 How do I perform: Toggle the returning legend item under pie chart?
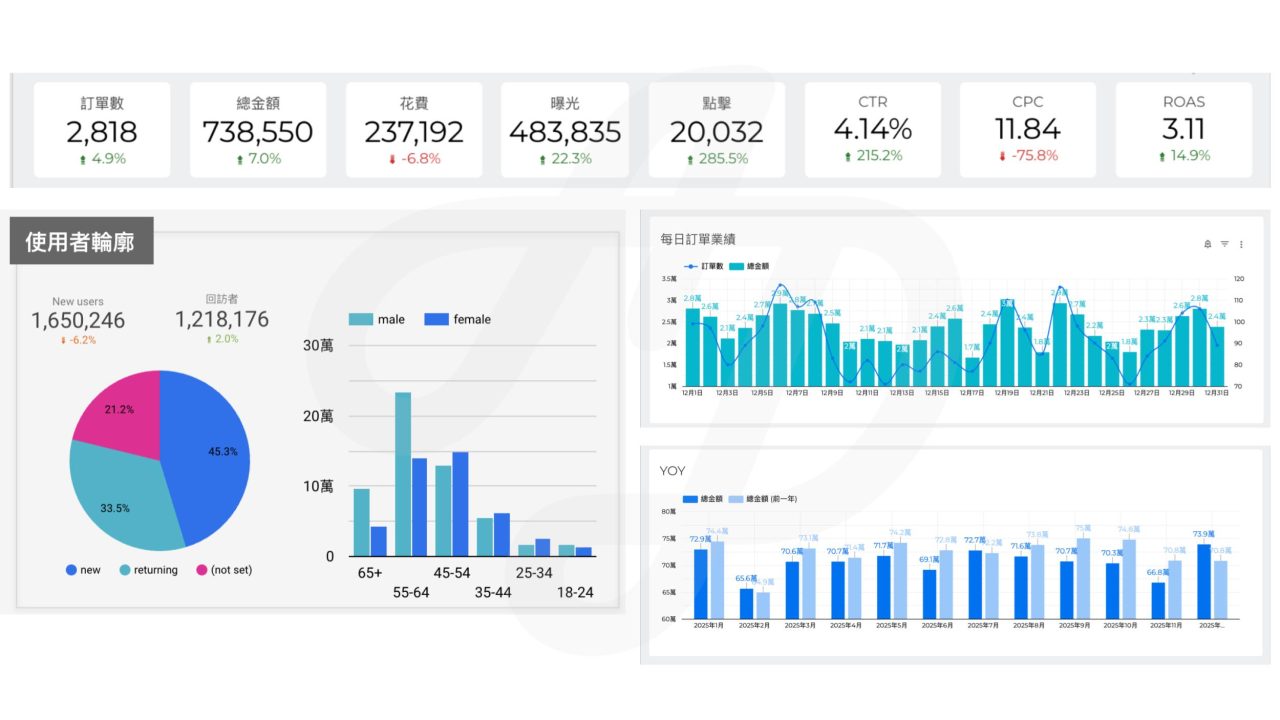pyautogui.click(x=148, y=570)
